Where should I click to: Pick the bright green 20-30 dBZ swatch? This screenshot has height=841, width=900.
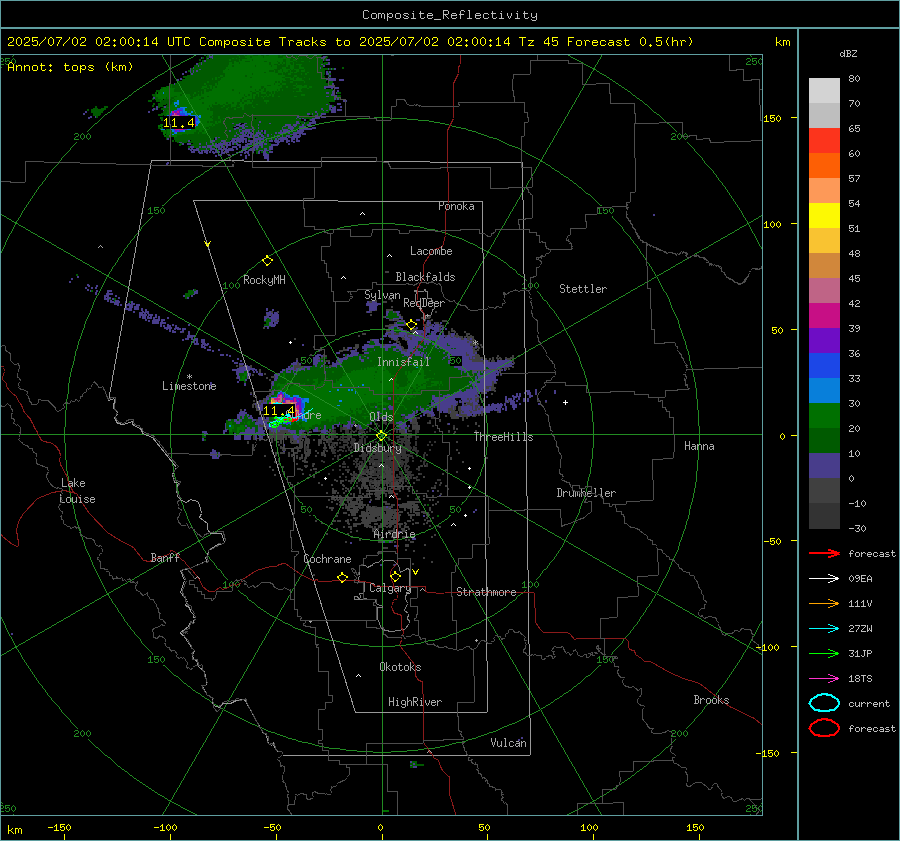[824, 416]
